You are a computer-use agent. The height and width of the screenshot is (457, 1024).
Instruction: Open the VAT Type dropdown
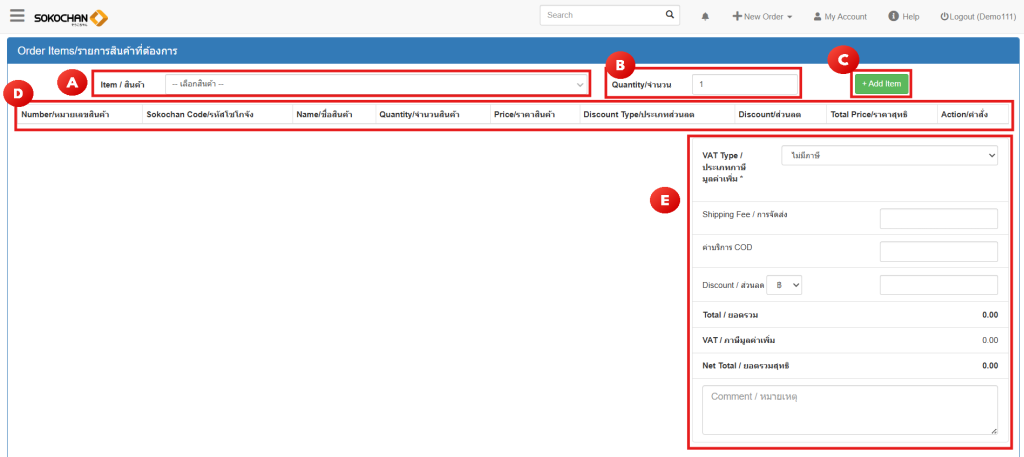(x=888, y=155)
